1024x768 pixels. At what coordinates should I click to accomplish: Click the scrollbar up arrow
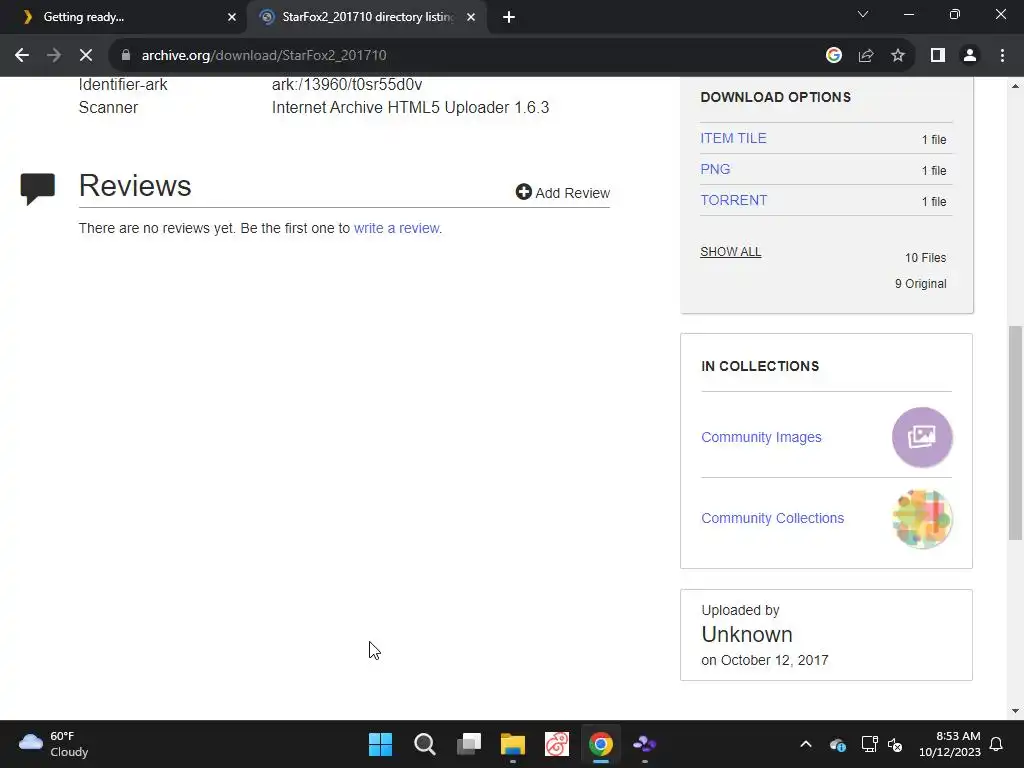[x=1016, y=86]
